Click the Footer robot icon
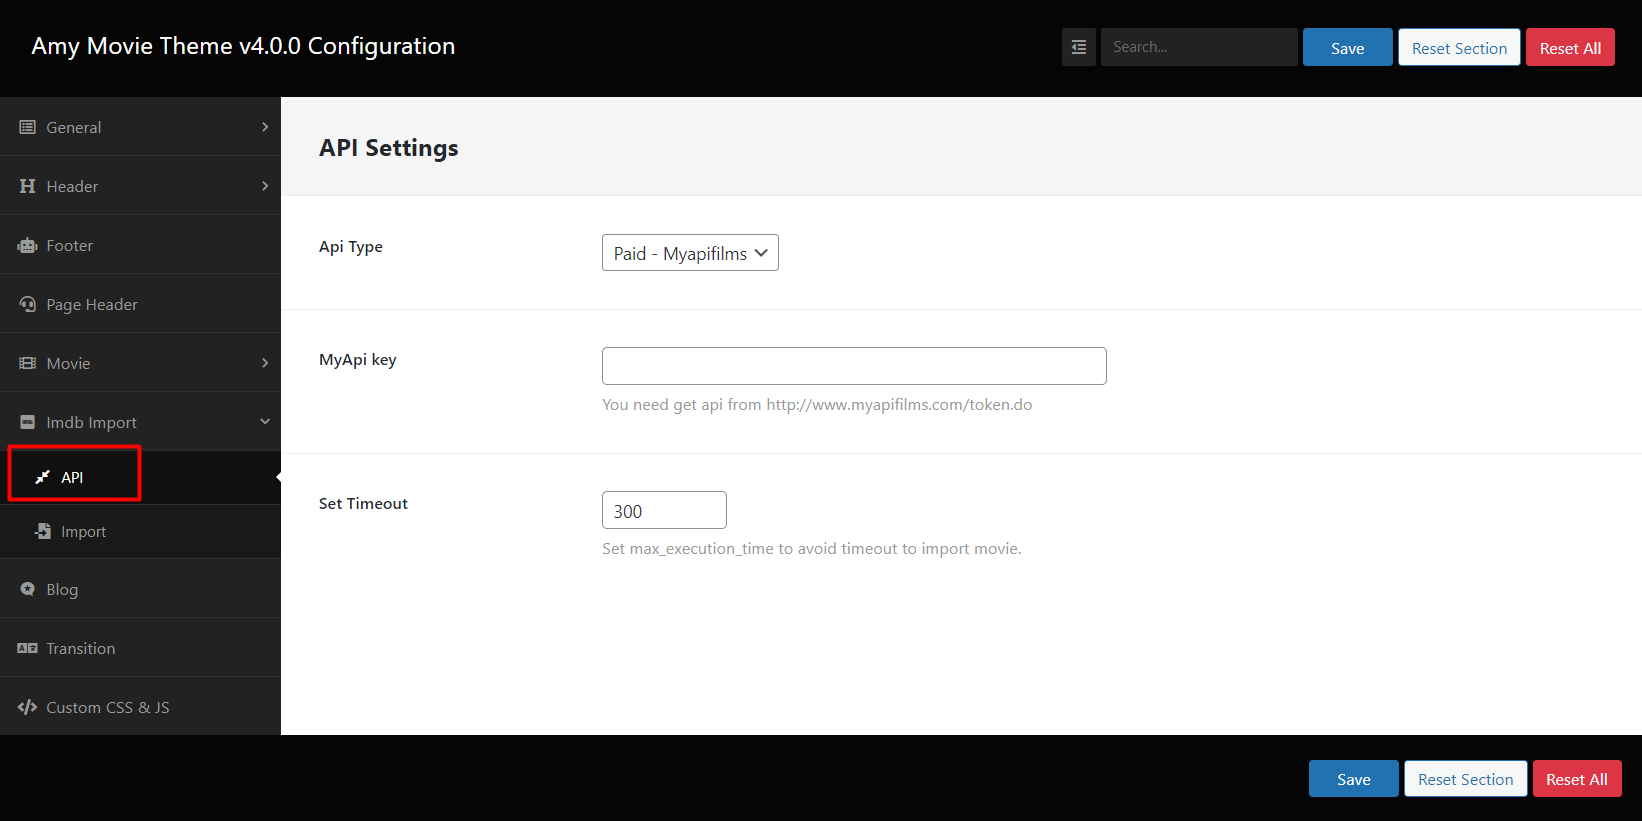The width and height of the screenshot is (1642, 821). pos(27,245)
